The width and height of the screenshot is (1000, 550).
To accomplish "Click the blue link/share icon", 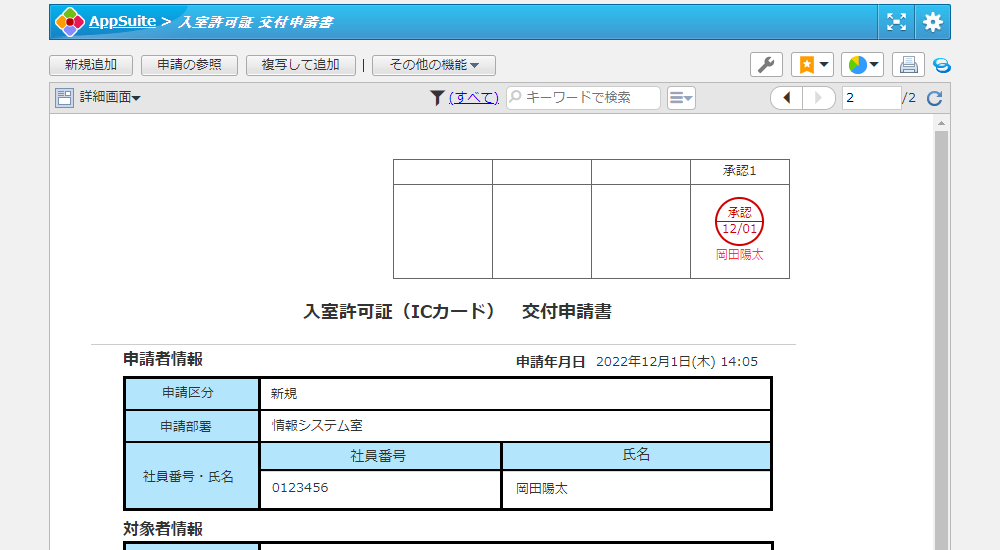I will click(941, 65).
